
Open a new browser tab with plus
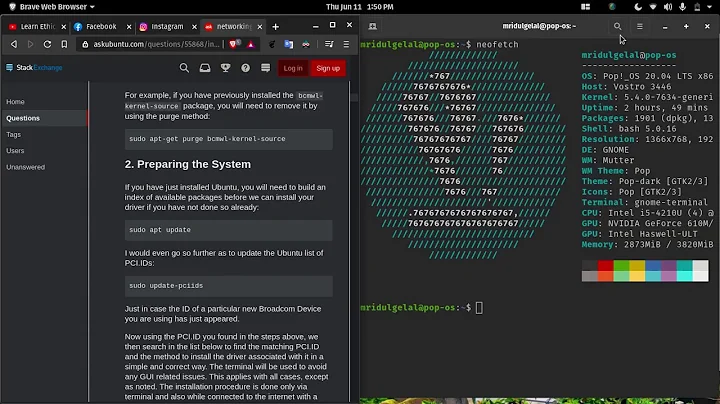pyautogui.click(x=276, y=27)
